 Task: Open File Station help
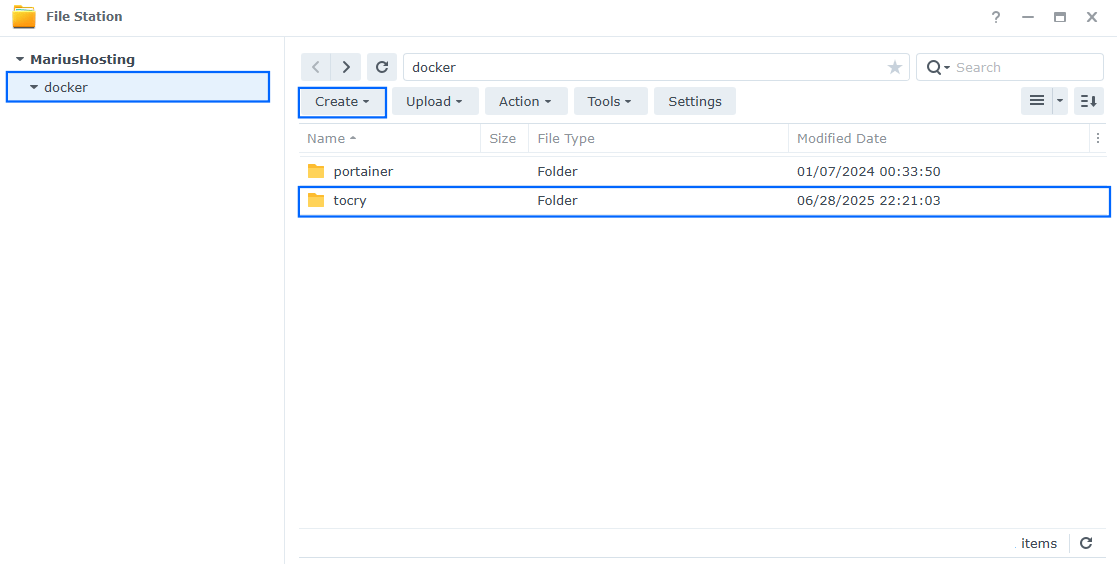(x=996, y=17)
